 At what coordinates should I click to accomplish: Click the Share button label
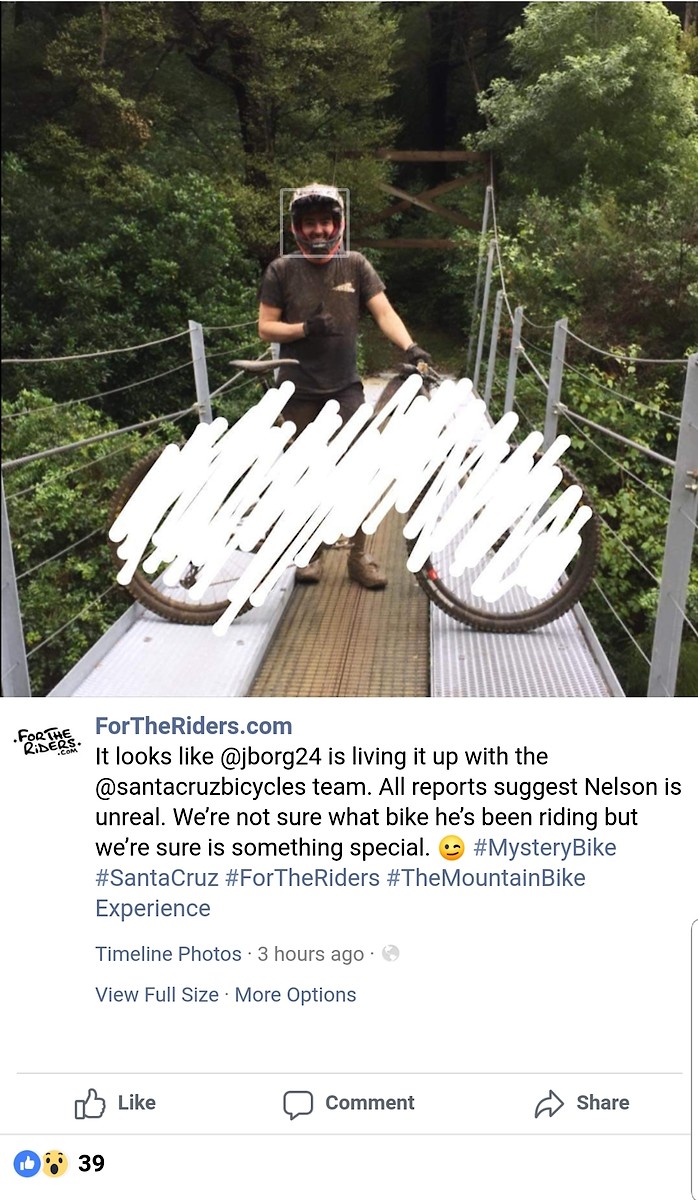[x=603, y=1103]
